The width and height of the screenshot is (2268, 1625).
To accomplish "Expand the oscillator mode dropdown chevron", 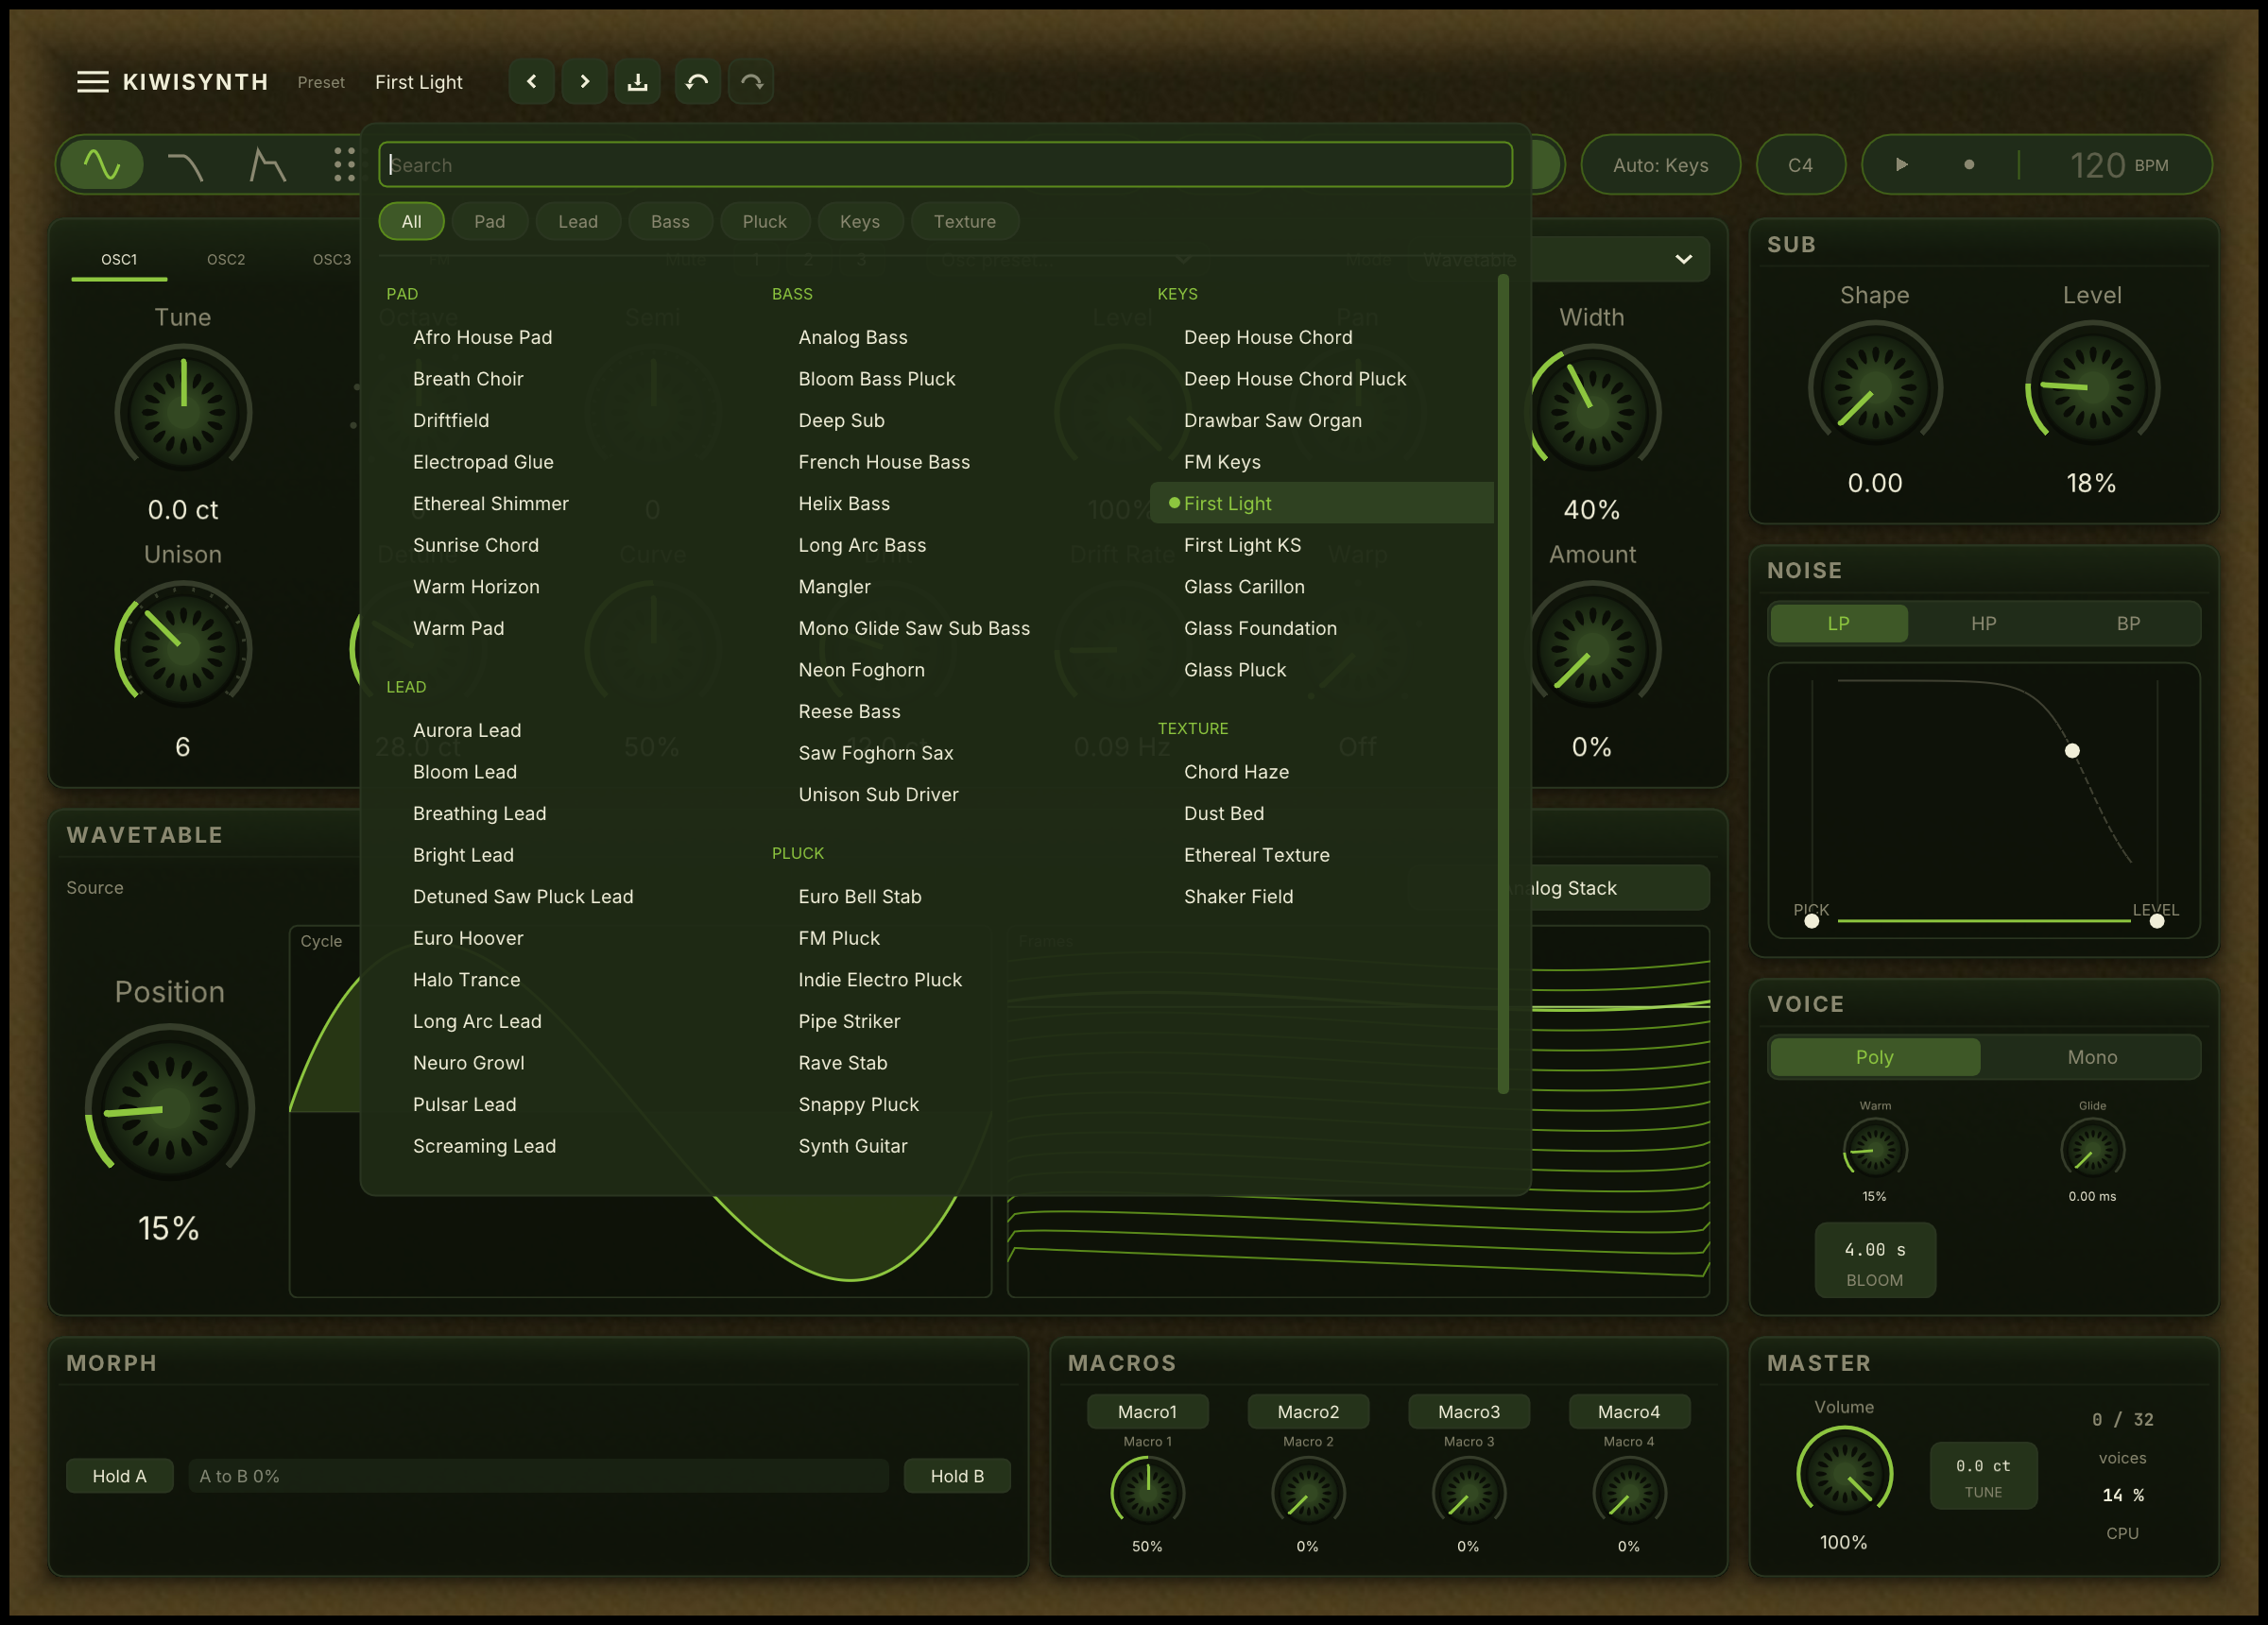I will click(1684, 259).
